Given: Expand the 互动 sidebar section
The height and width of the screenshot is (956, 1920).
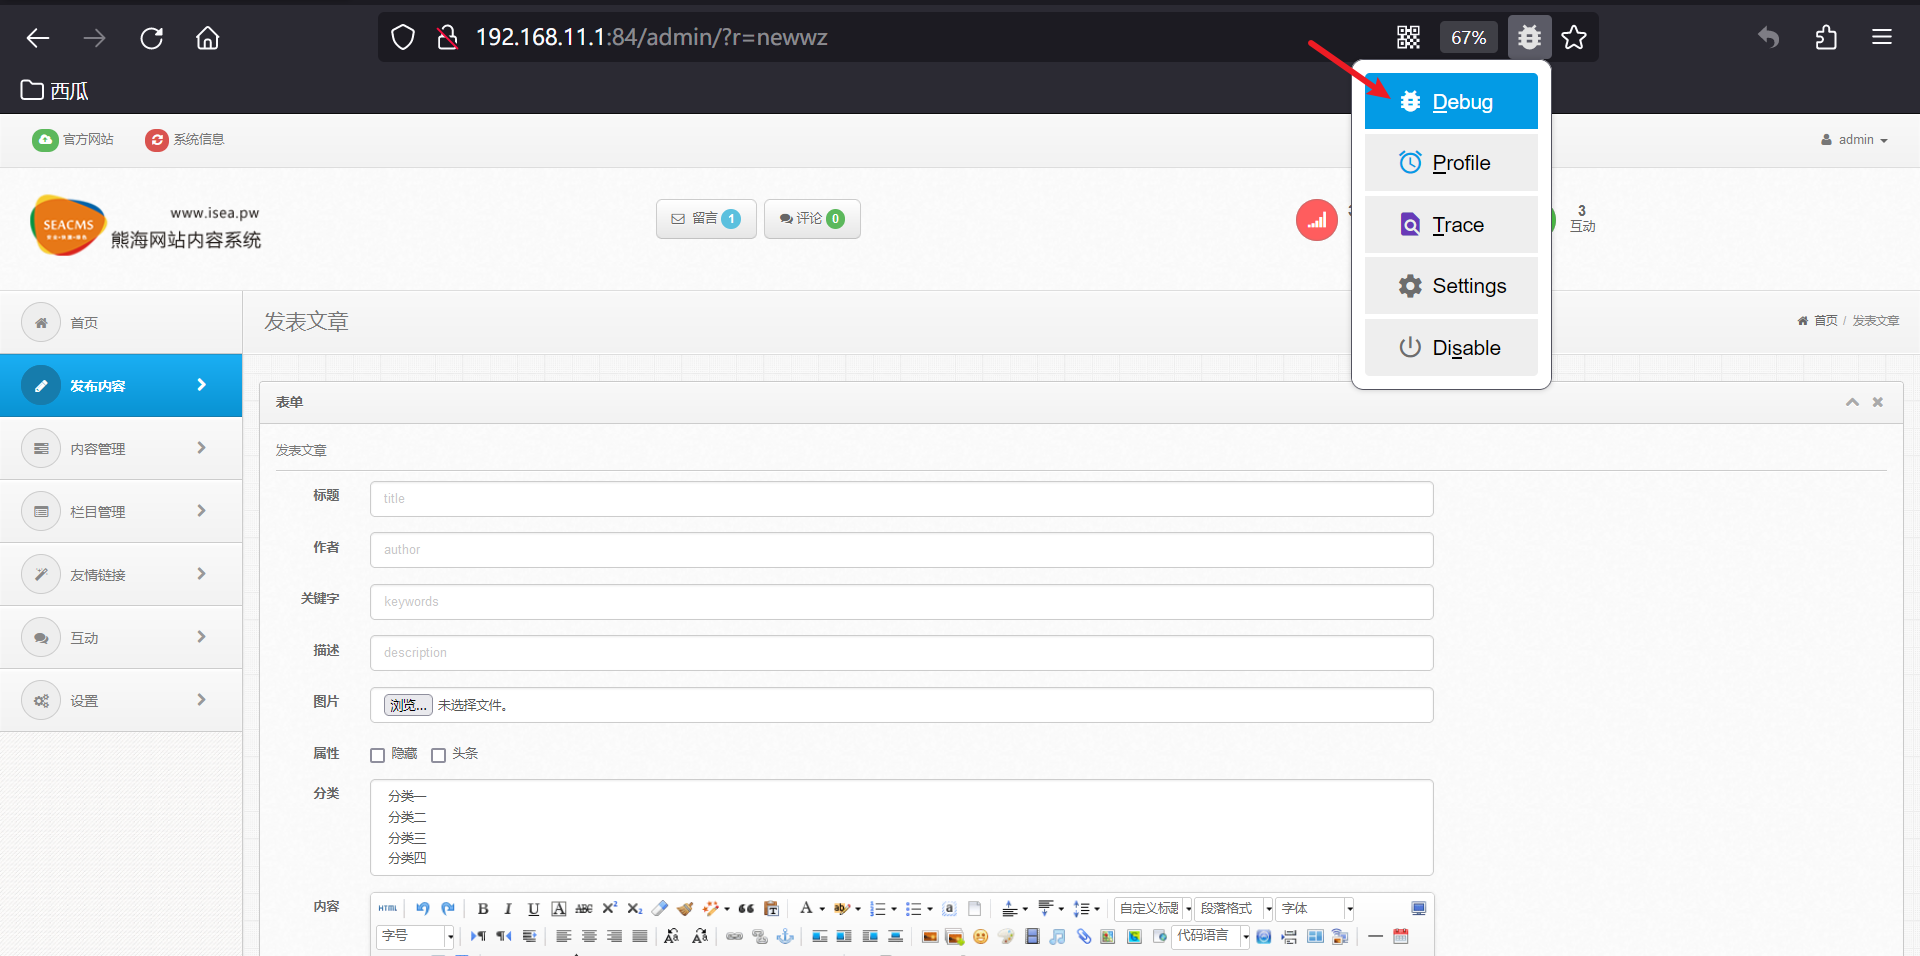Looking at the screenshot, I should (x=121, y=637).
